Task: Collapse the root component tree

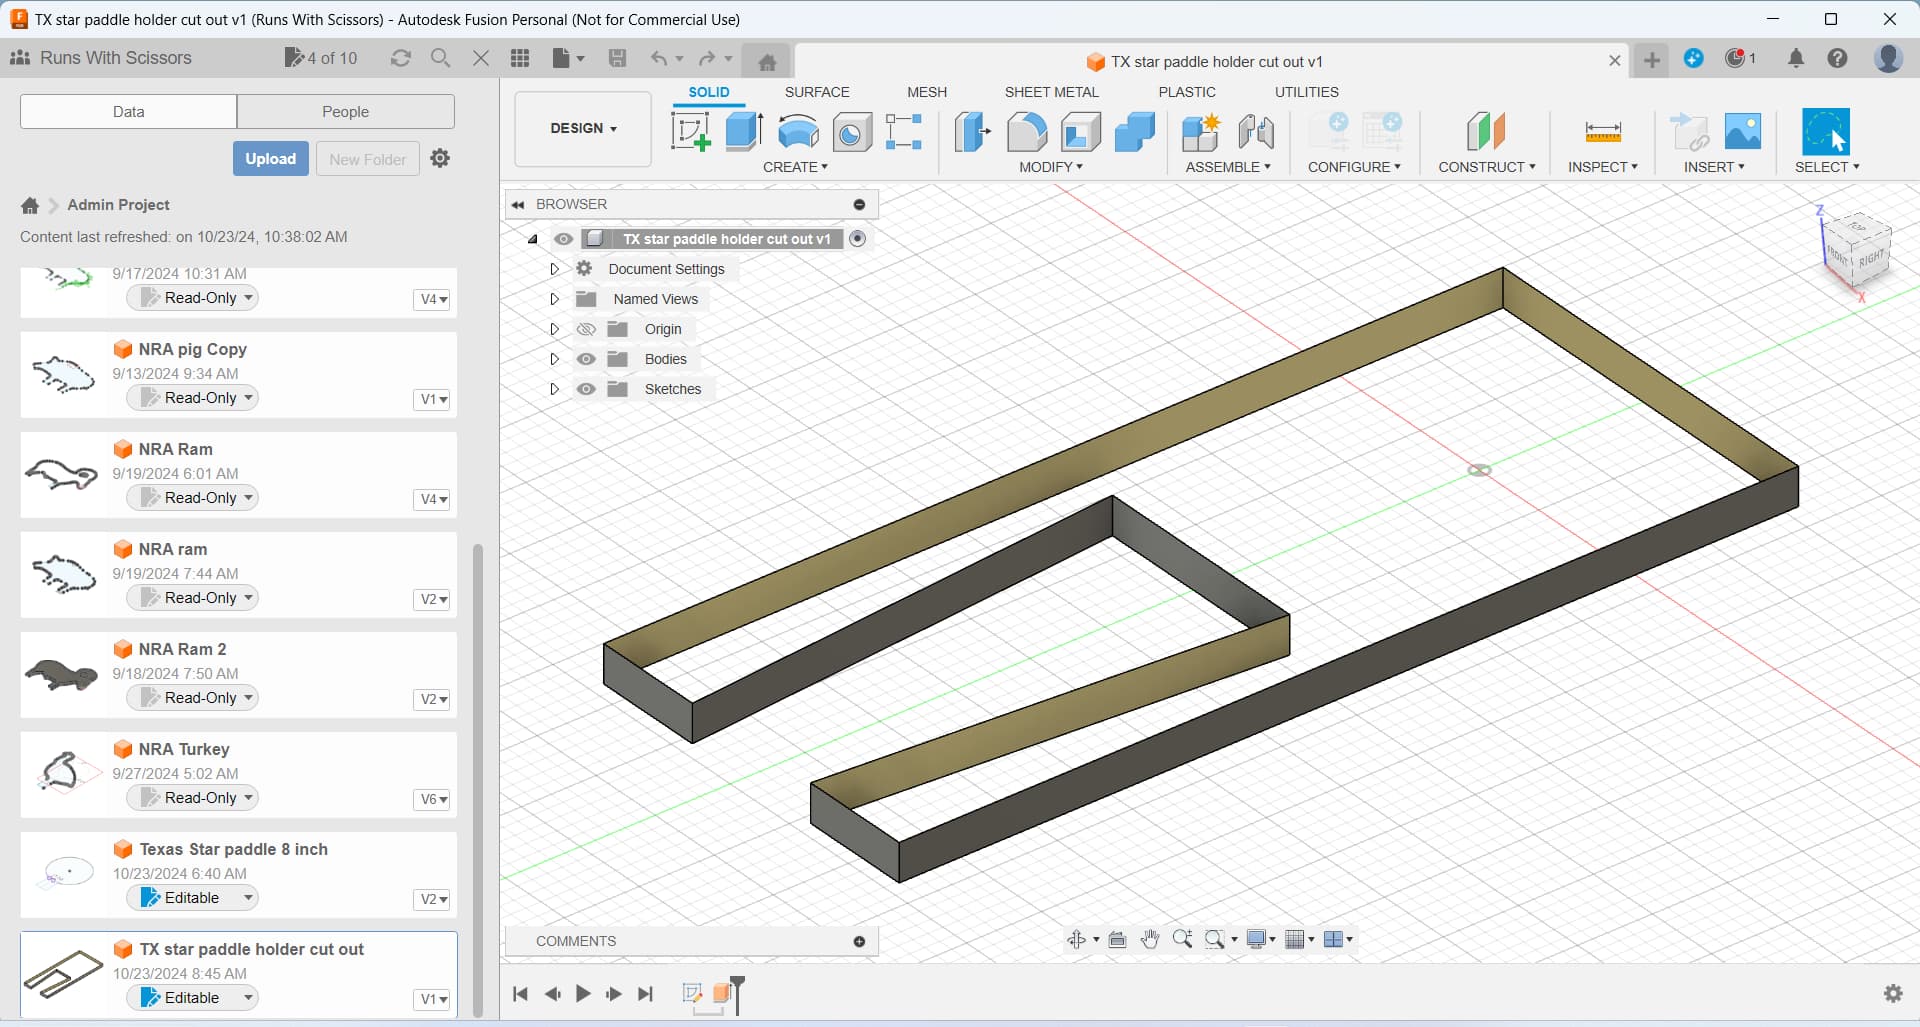Action: 533,239
